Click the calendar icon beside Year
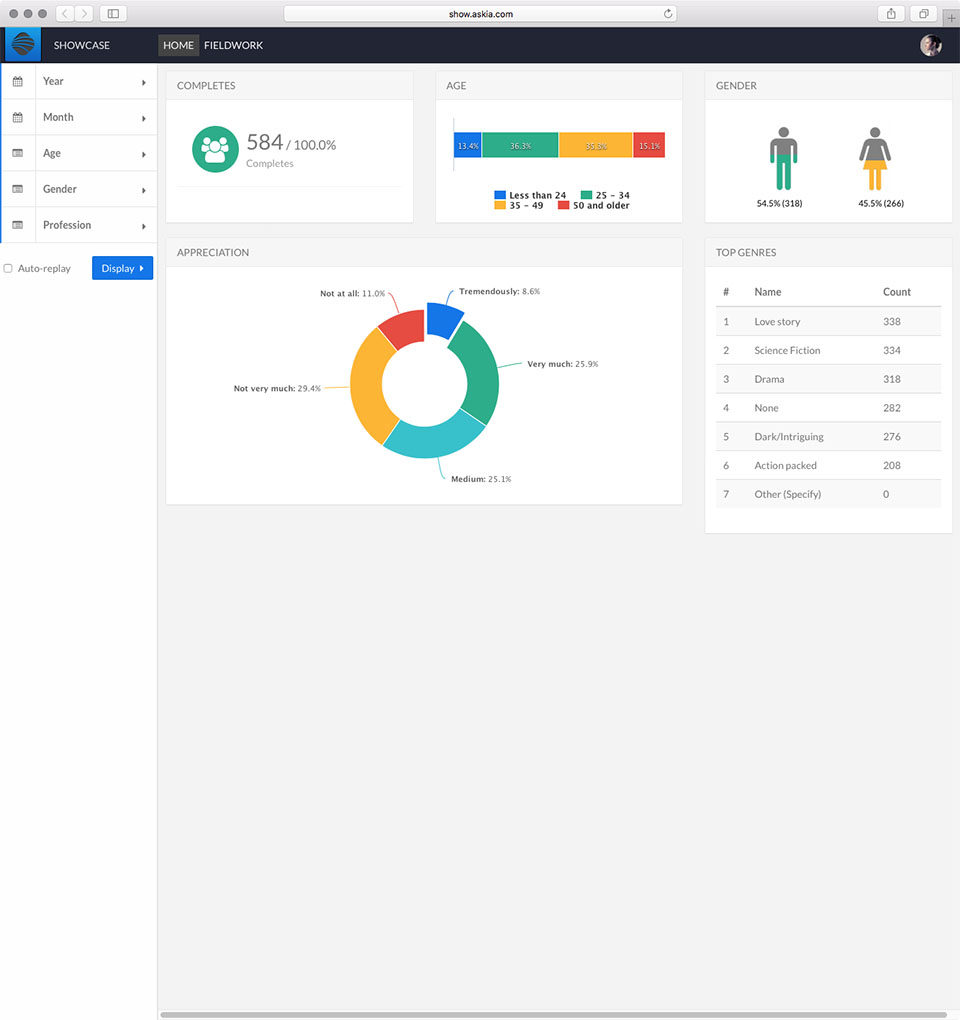This screenshot has width=960, height=1020. pyautogui.click(x=18, y=81)
